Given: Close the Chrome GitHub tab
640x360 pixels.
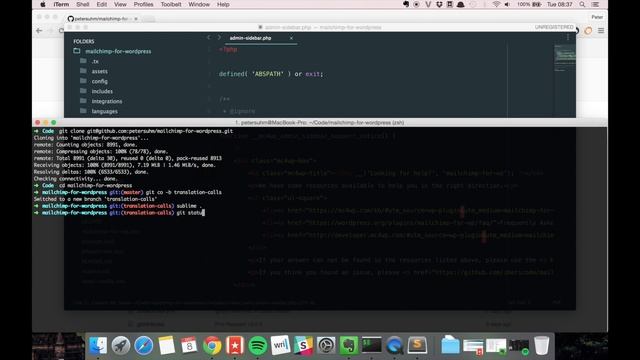Looking at the screenshot, I should pos(136,19).
